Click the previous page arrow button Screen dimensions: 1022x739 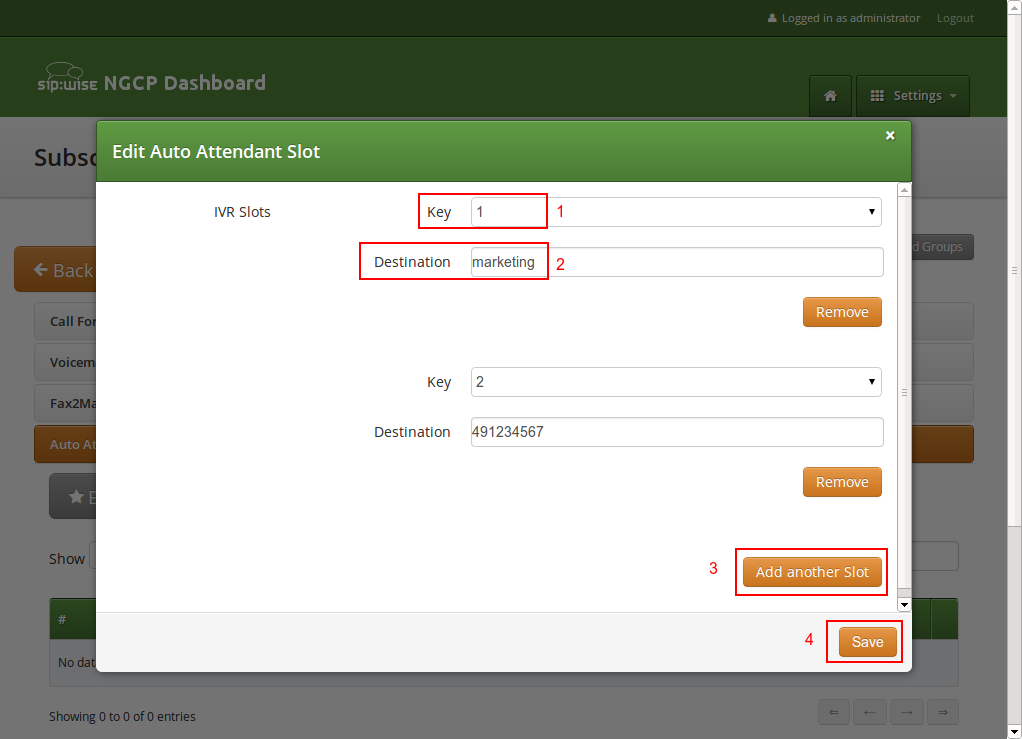[869, 712]
